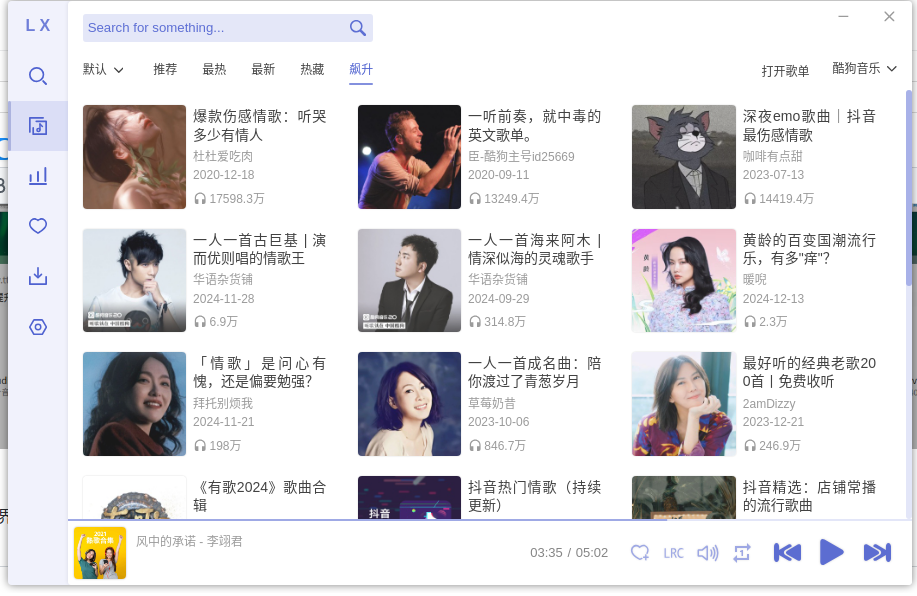Seek using the playback progress bar
The image size is (917, 596).
point(489,520)
